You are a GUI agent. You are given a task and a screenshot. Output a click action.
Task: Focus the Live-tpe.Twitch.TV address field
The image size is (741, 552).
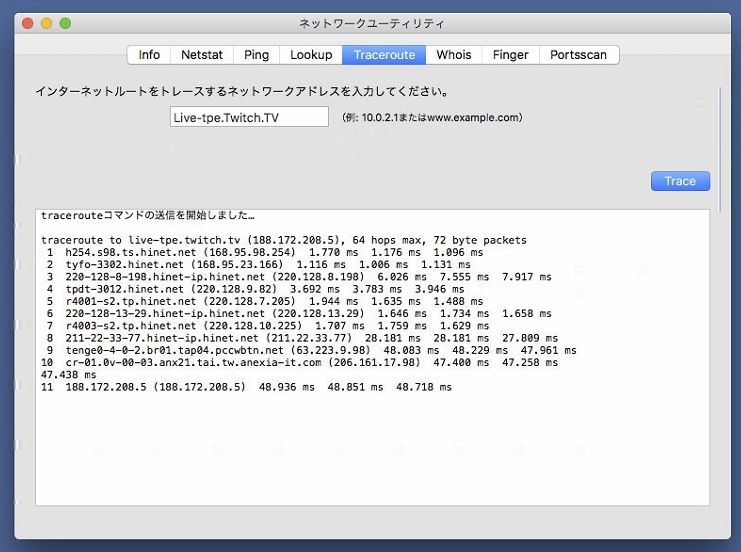pos(249,117)
